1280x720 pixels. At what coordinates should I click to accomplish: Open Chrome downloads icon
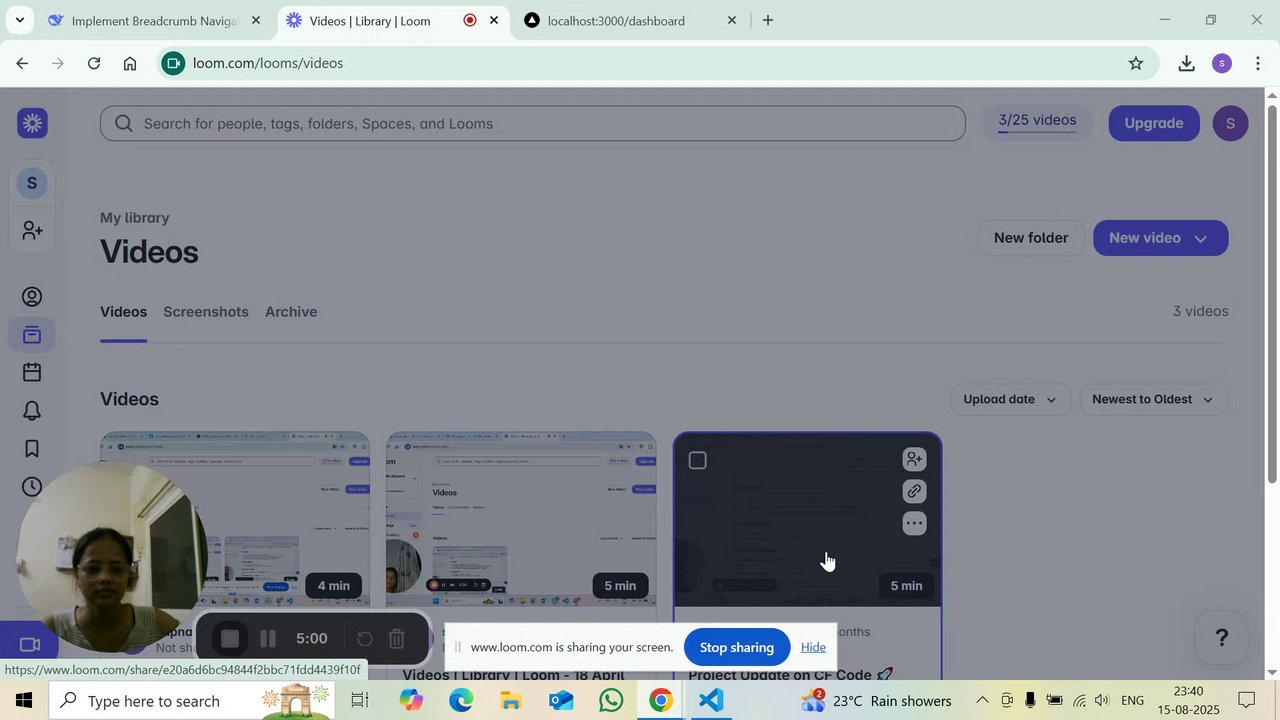point(1186,63)
